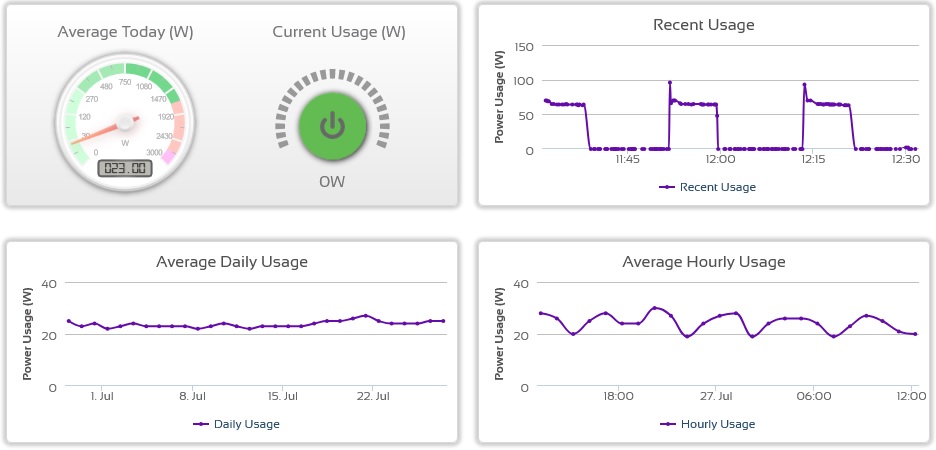Click the 0W current usage value
The image size is (936, 450).
click(332, 182)
